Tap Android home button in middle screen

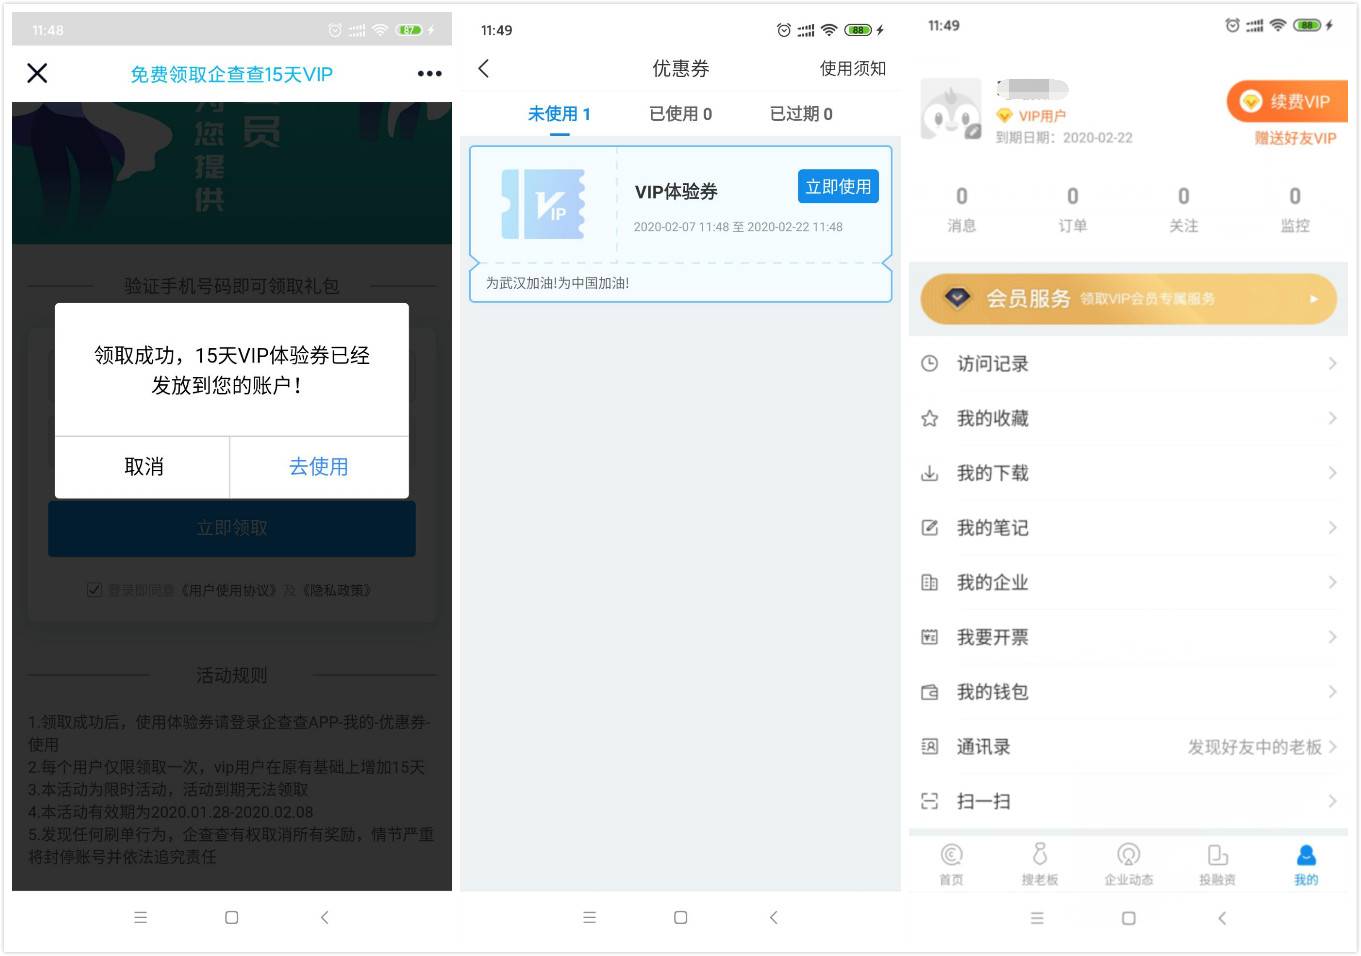(681, 917)
